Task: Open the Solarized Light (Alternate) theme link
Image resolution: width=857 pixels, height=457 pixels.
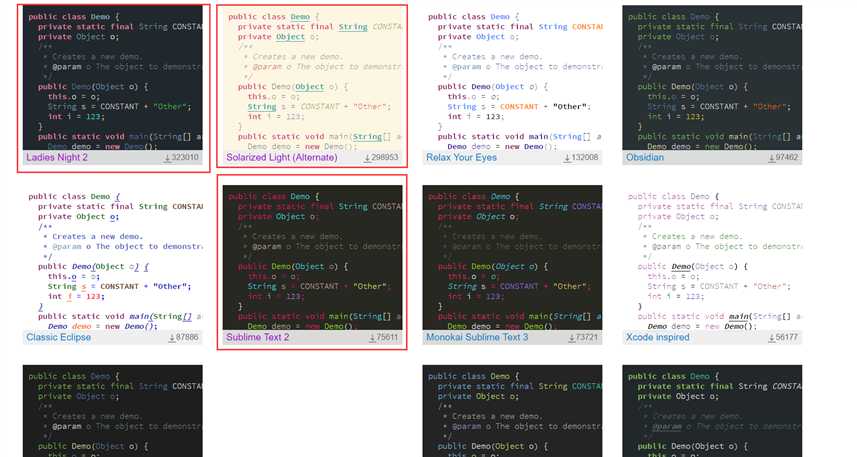Action: pyautogui.click(x=281, y=157)
